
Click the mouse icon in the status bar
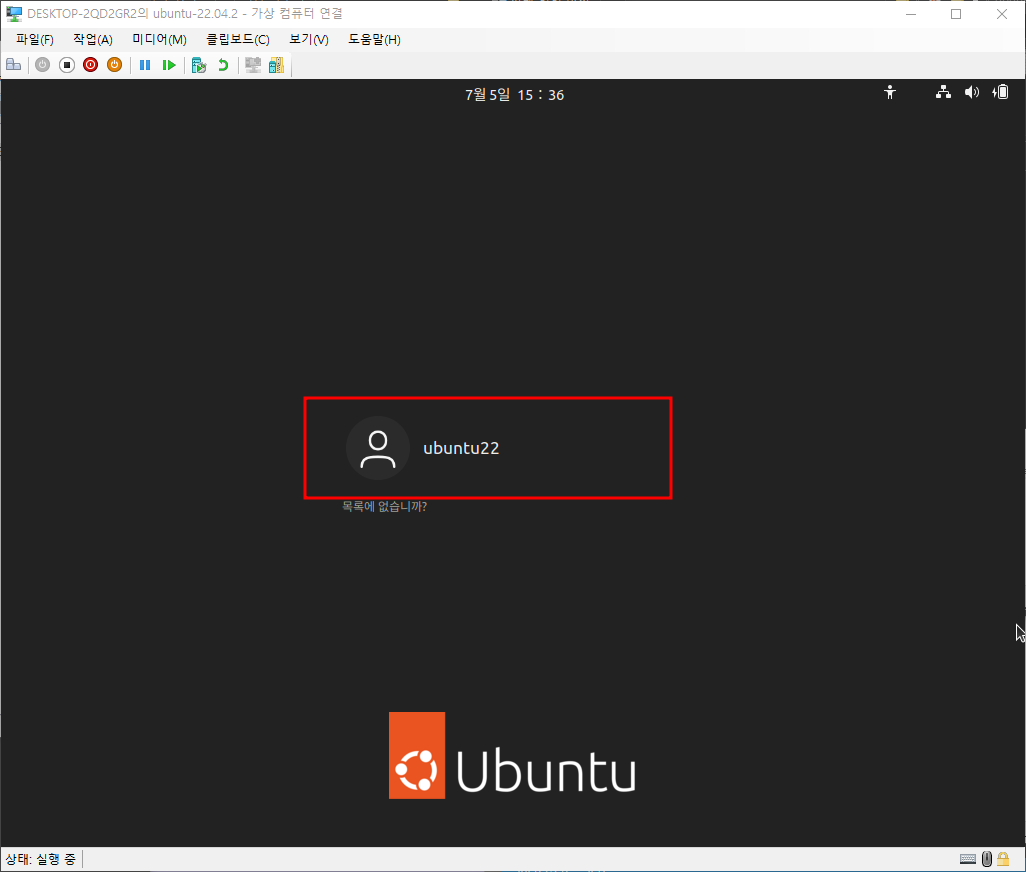coord(987,859)
